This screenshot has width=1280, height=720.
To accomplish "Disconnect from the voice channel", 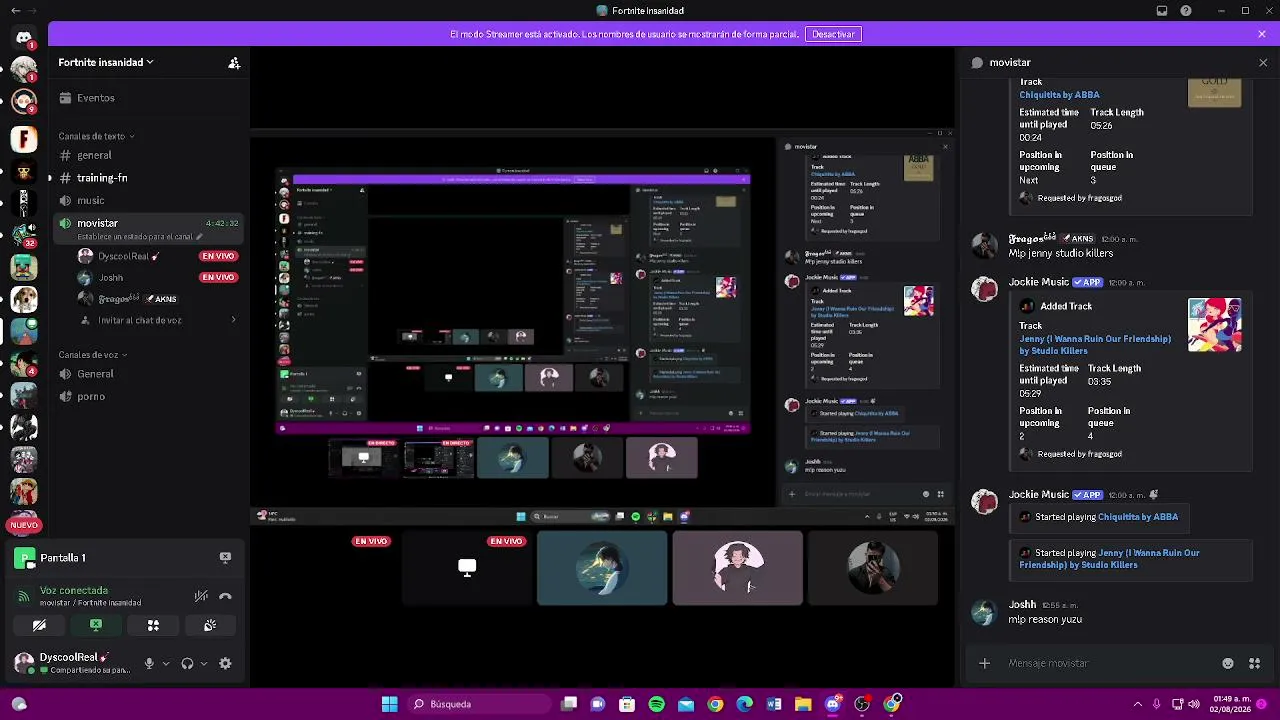I will pos(225,596).
